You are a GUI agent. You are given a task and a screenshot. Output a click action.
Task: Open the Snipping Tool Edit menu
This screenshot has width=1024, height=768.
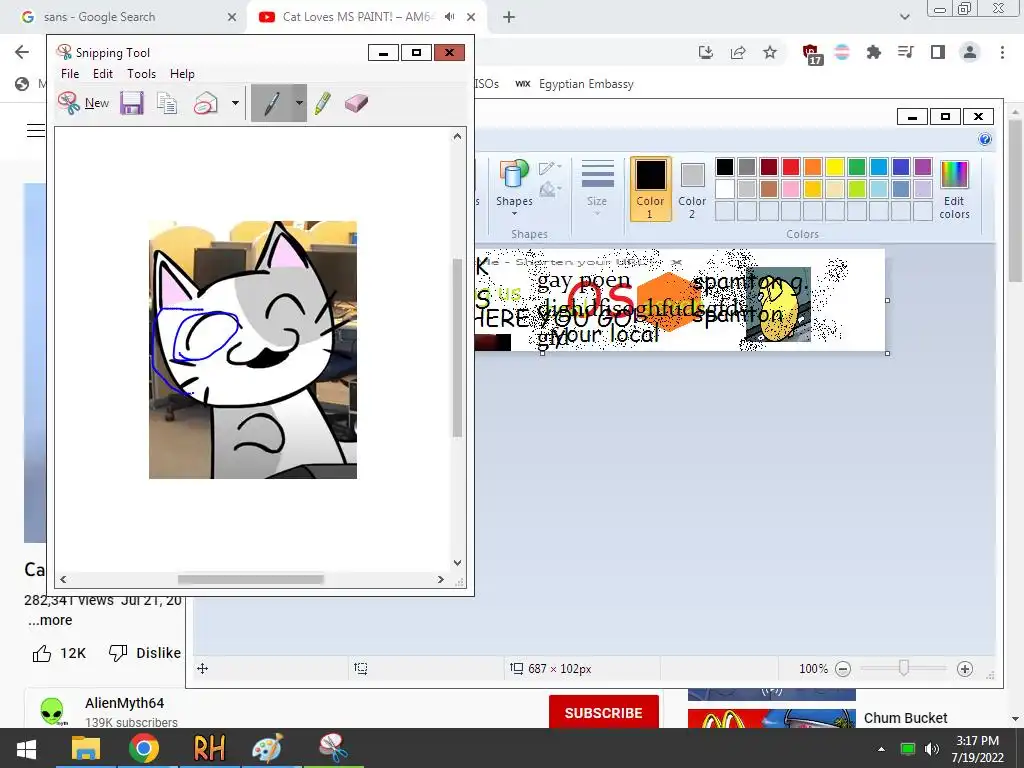pyautogui.click(x=103, y=74)
